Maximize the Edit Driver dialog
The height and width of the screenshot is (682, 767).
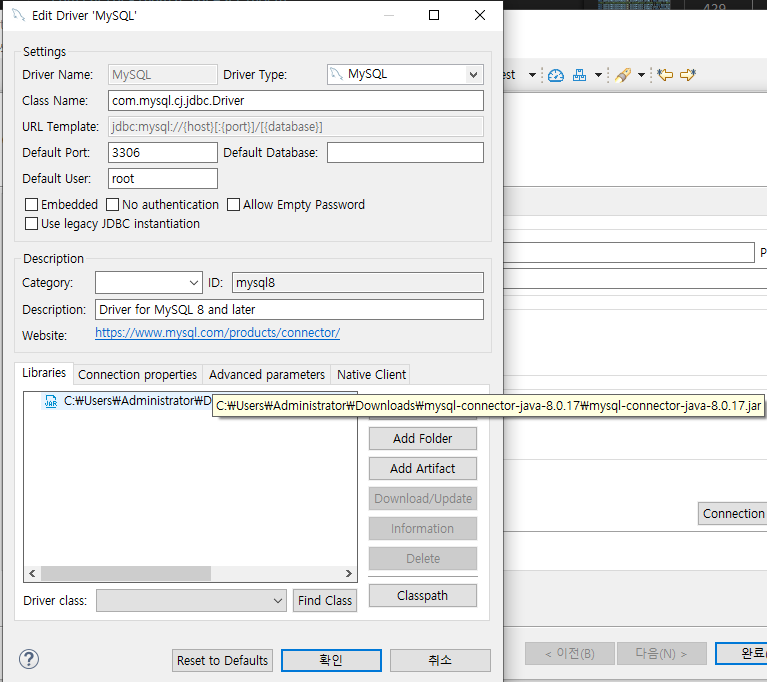coord(433,15)
